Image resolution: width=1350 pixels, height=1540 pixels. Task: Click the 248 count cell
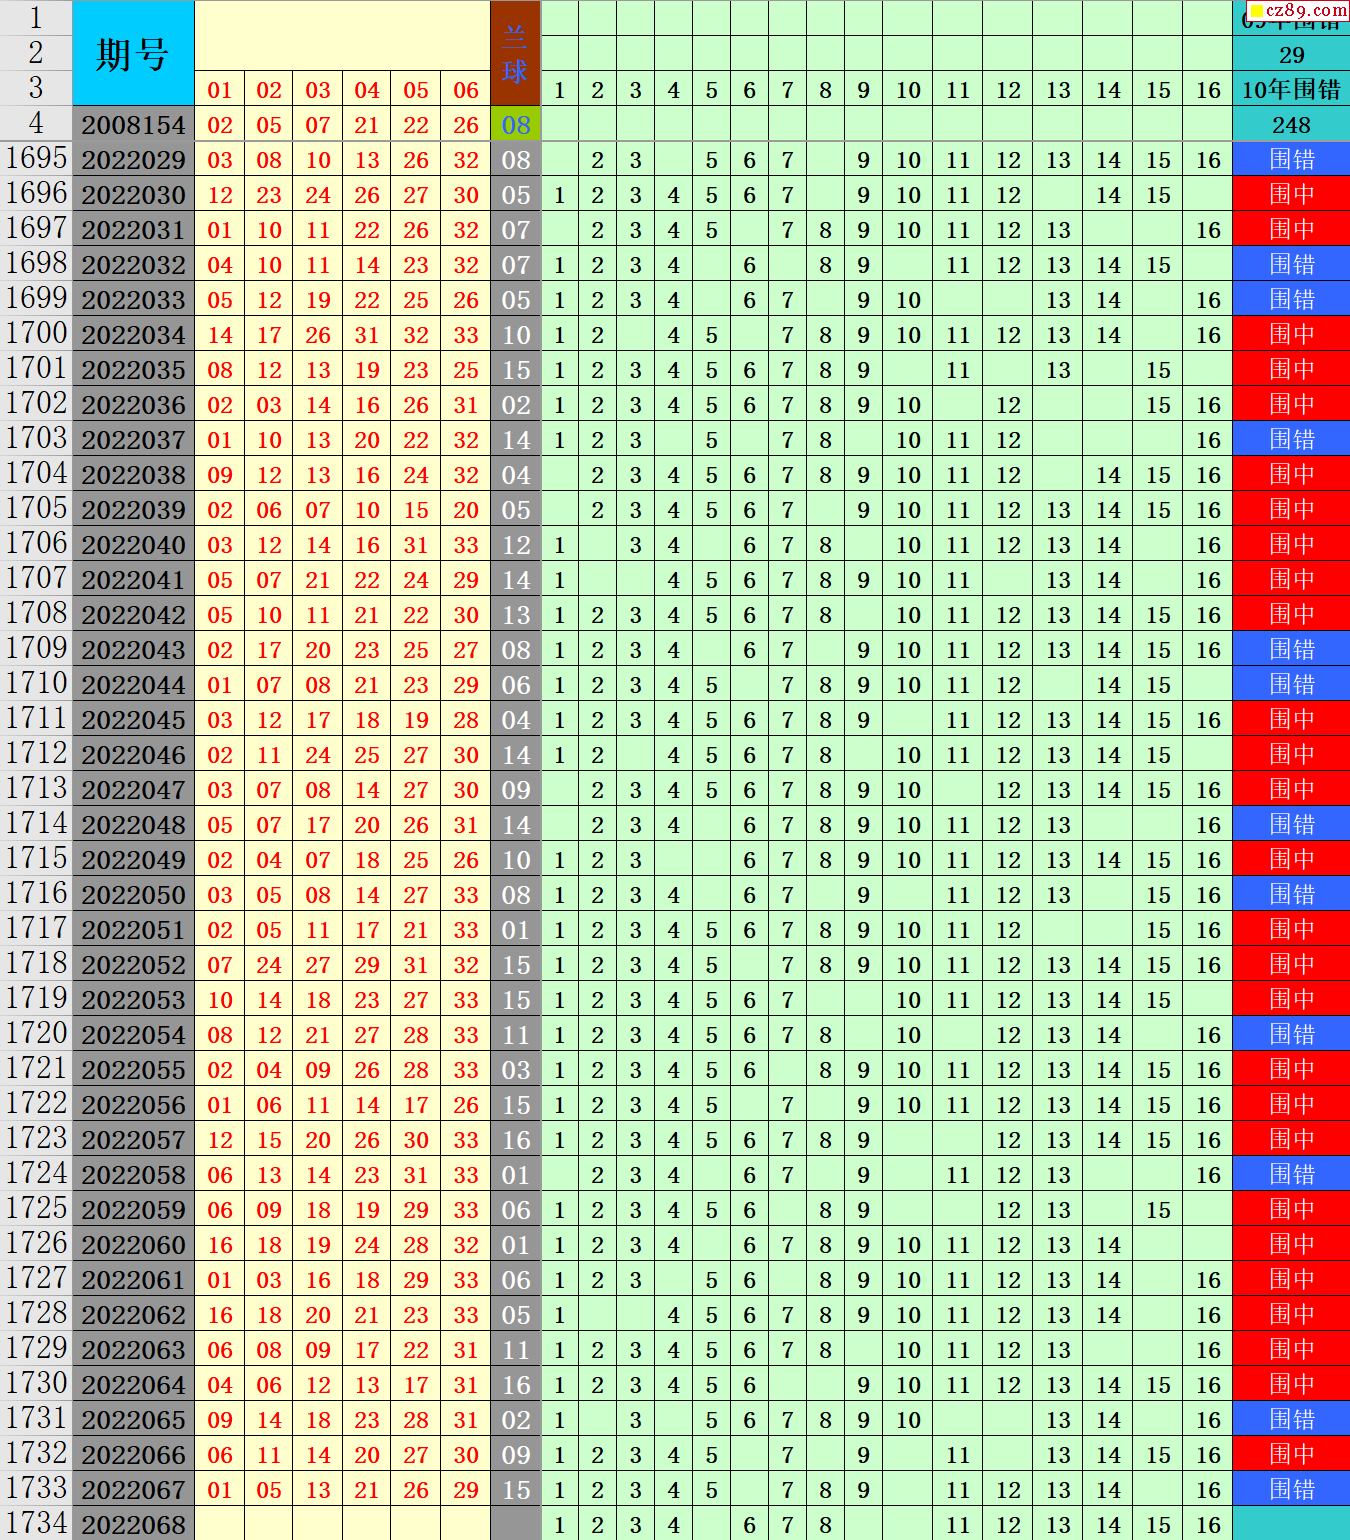tap(1291, 125)
